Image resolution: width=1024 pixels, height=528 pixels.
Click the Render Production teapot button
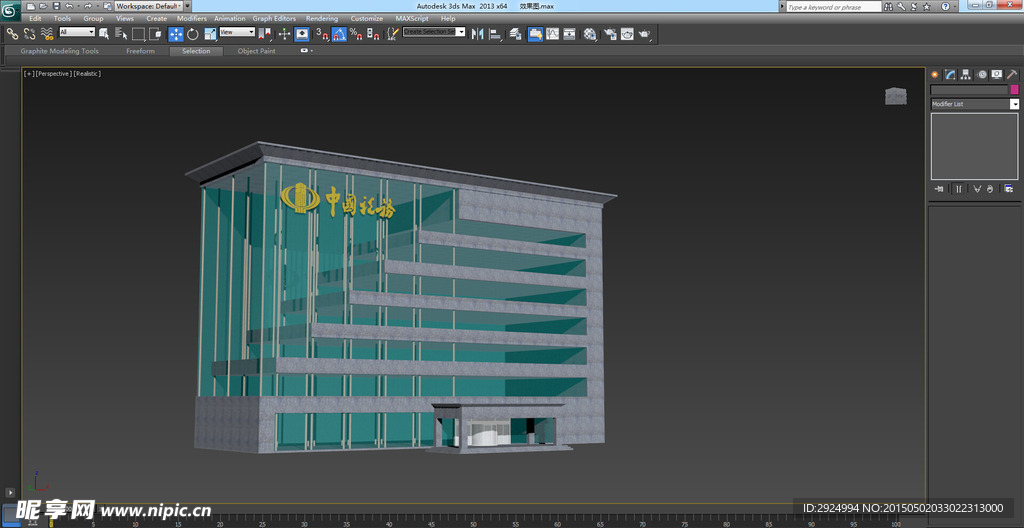click(645, 34)
